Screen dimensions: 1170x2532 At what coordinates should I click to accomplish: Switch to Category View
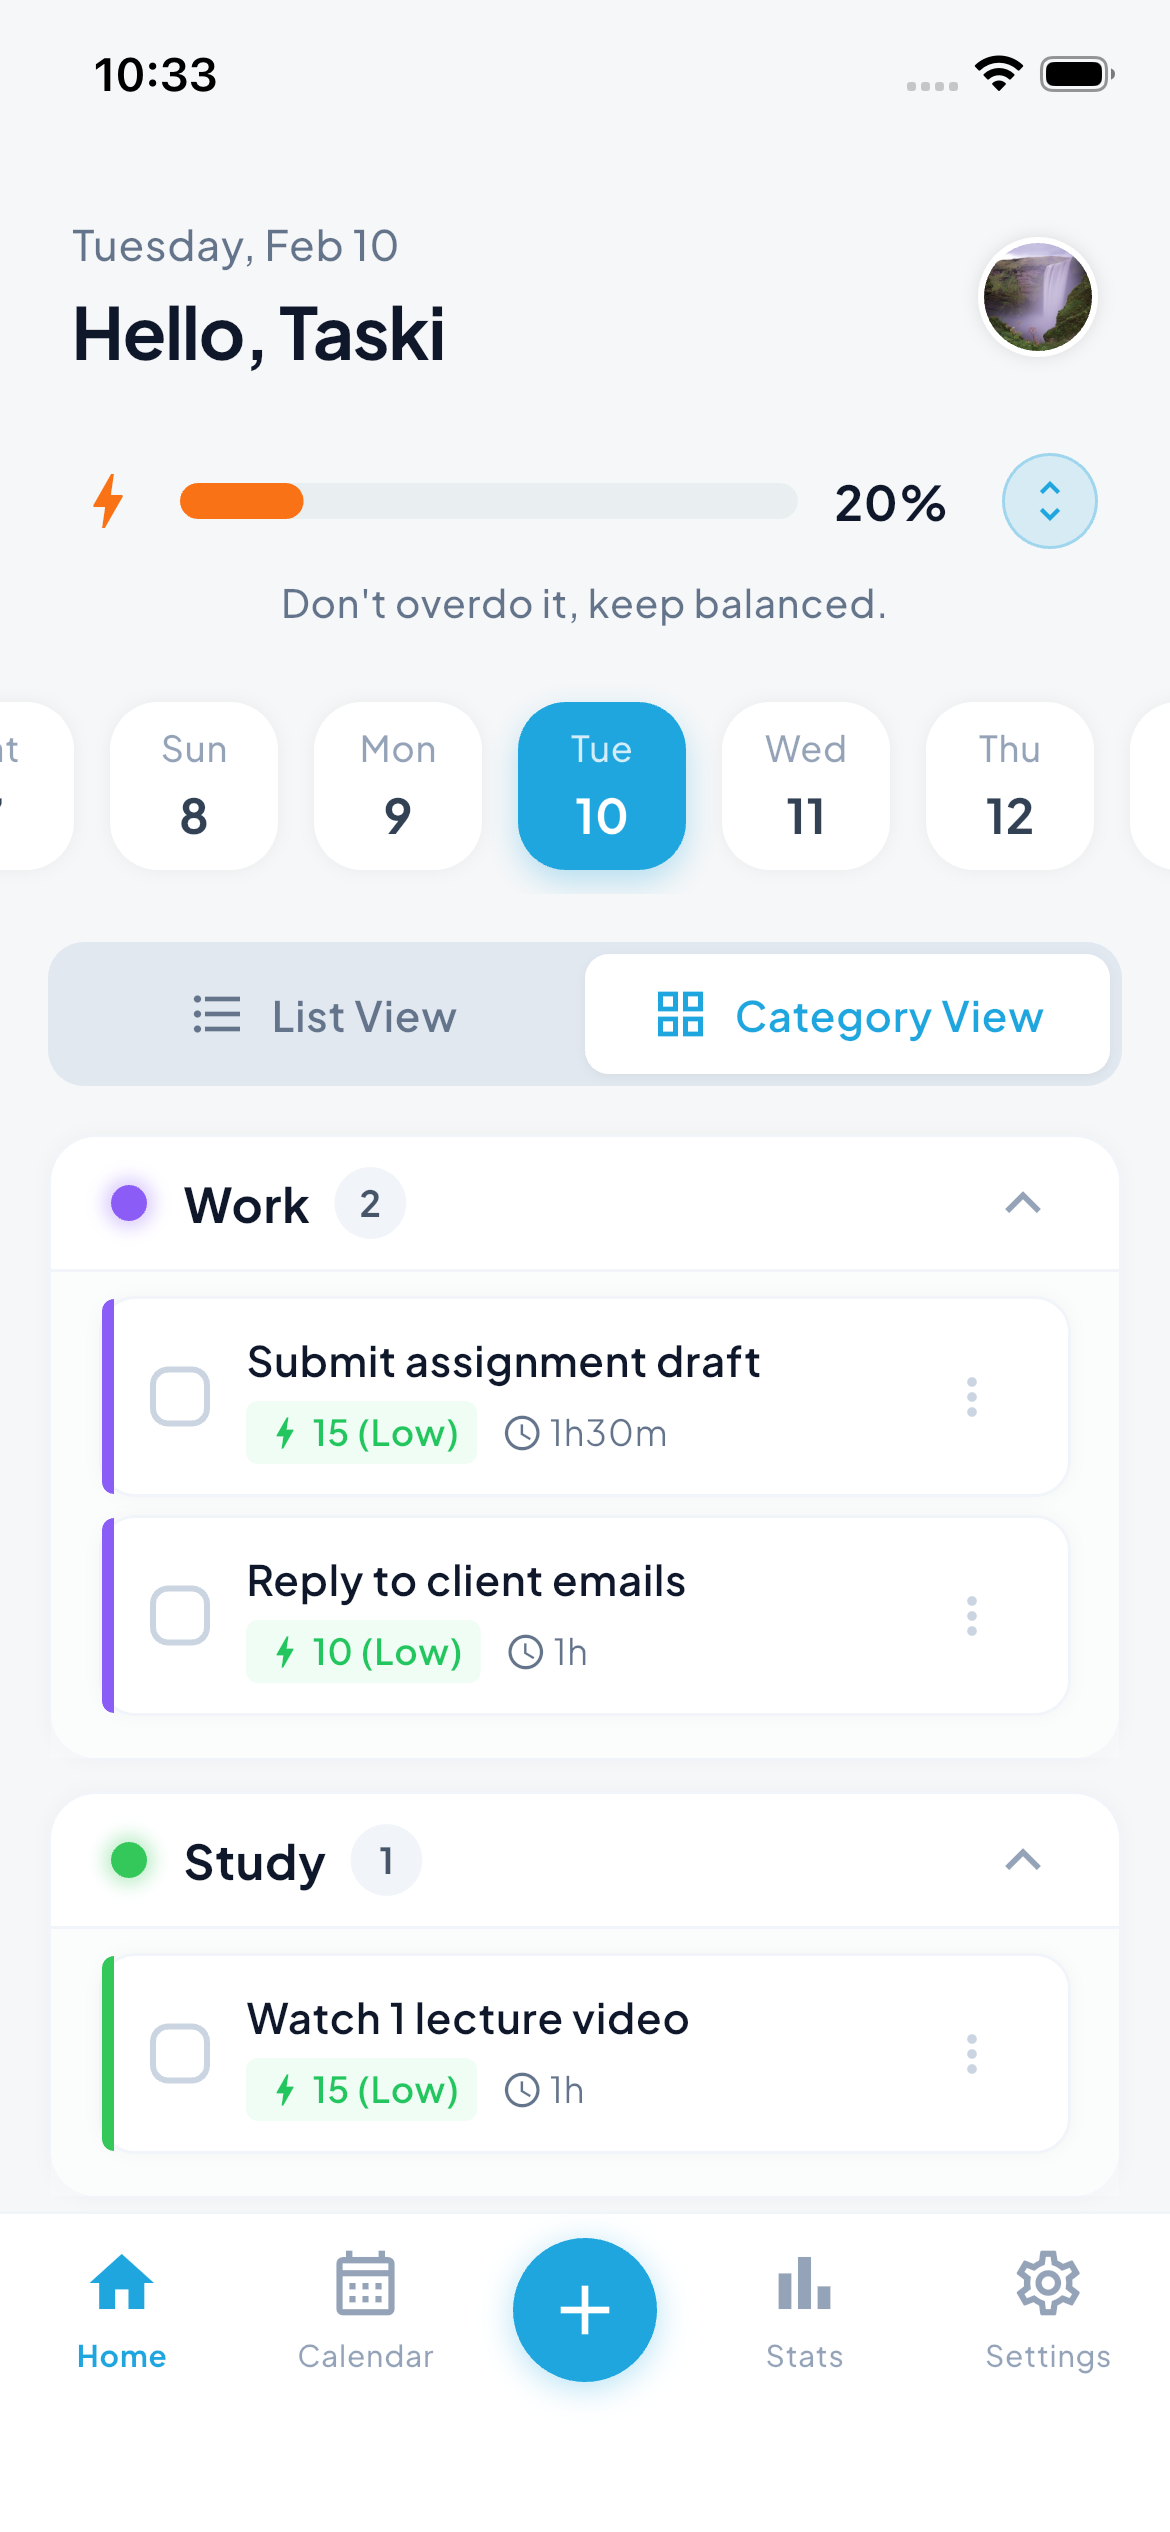(x=848, y=1015)
